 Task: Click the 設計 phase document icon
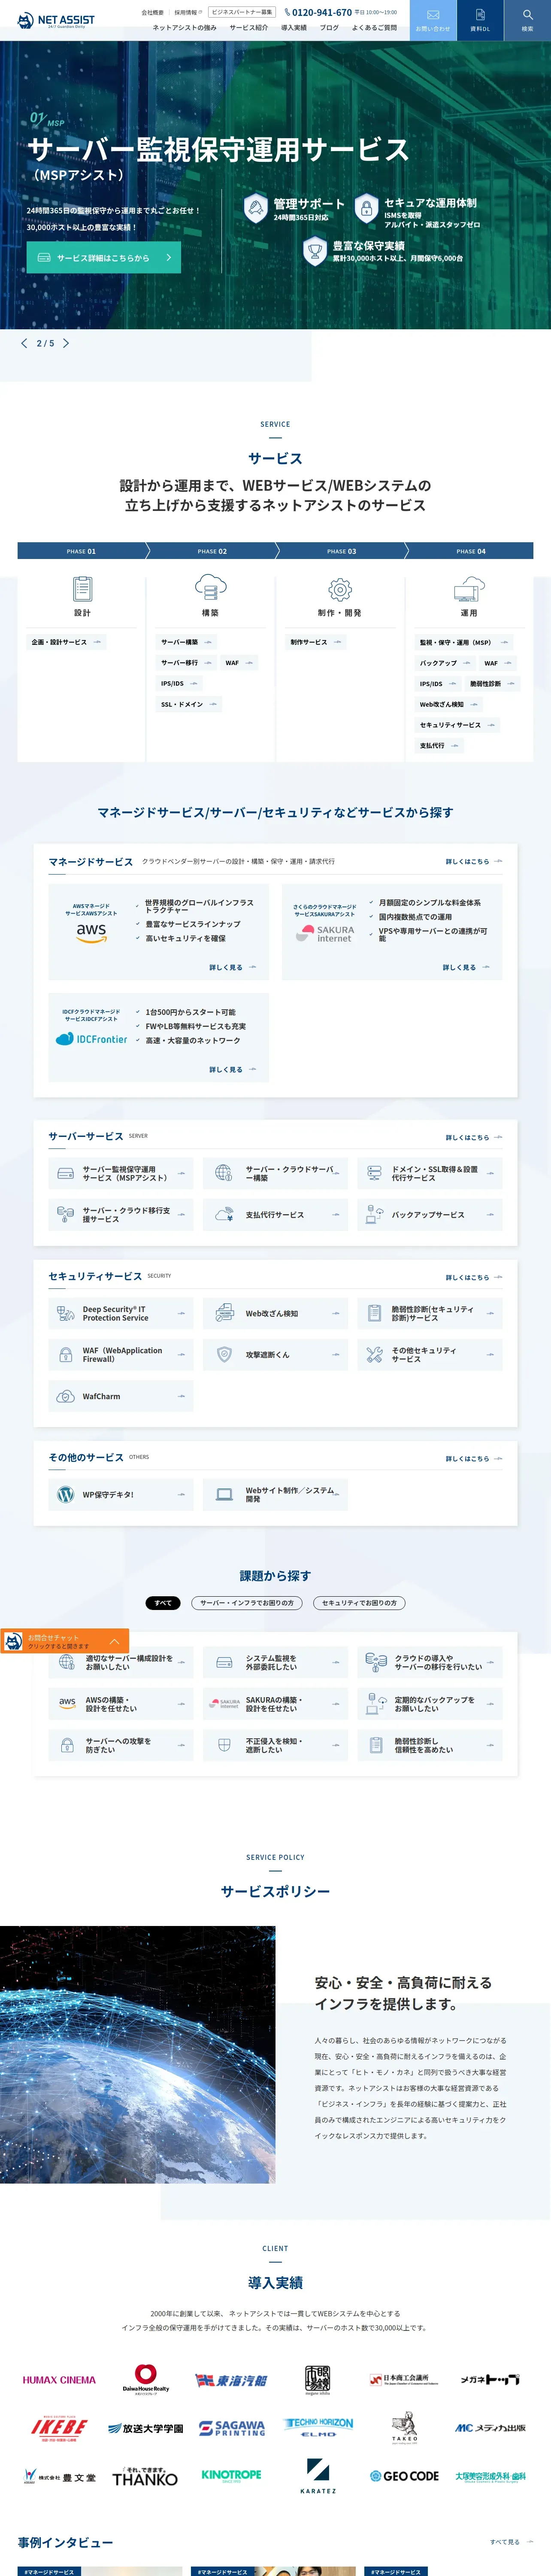tap(82, 588)
